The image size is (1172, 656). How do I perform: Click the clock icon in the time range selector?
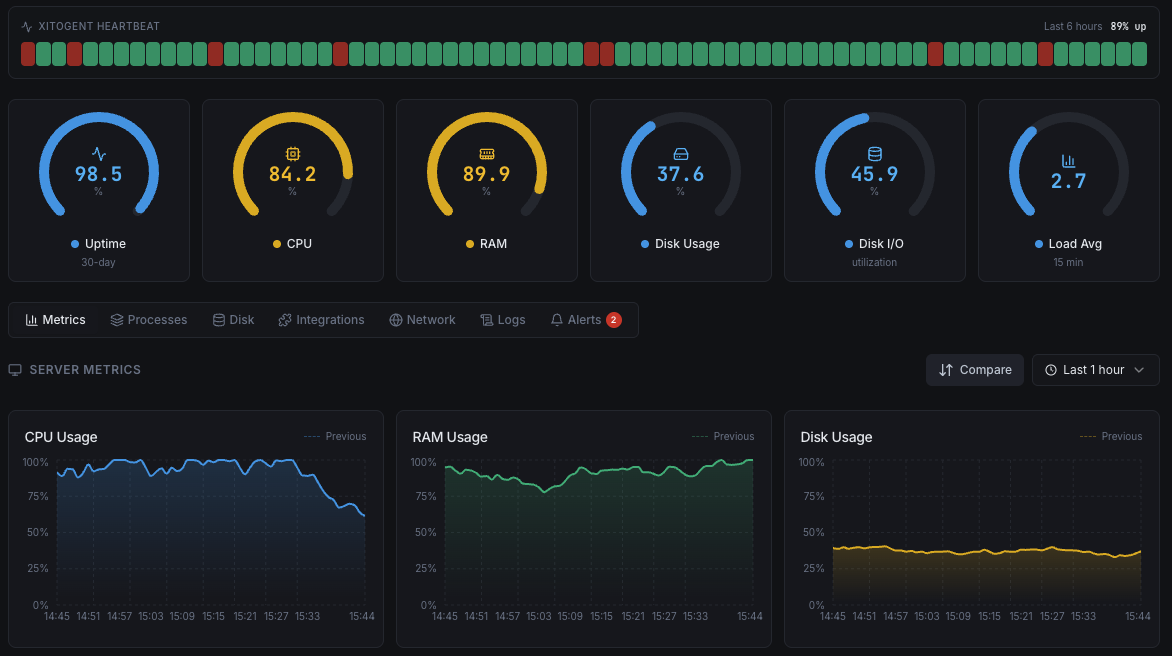tap(1051, 369)
